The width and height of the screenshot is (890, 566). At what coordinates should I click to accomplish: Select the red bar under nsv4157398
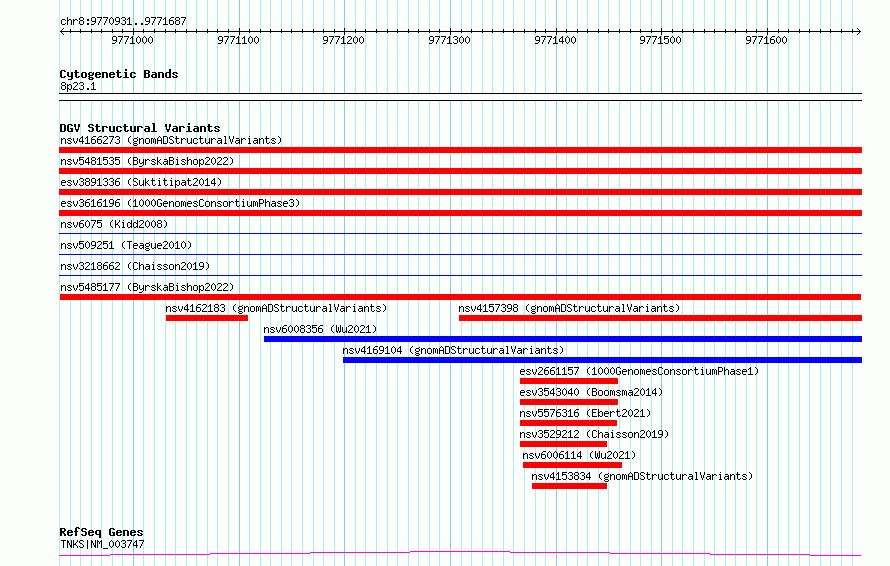(660, 318)
